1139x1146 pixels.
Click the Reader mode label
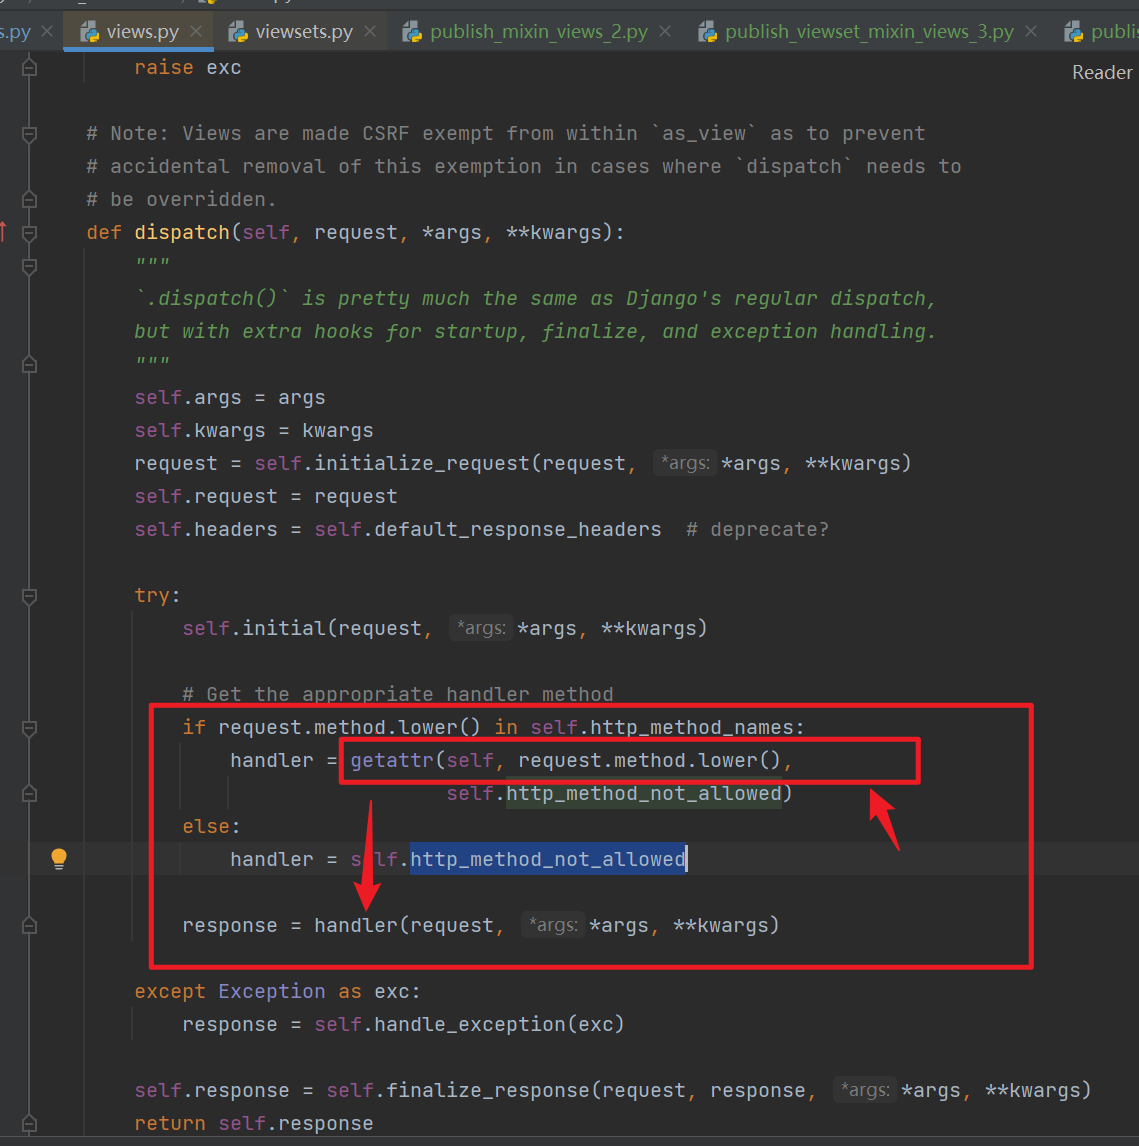[1101, 71]
